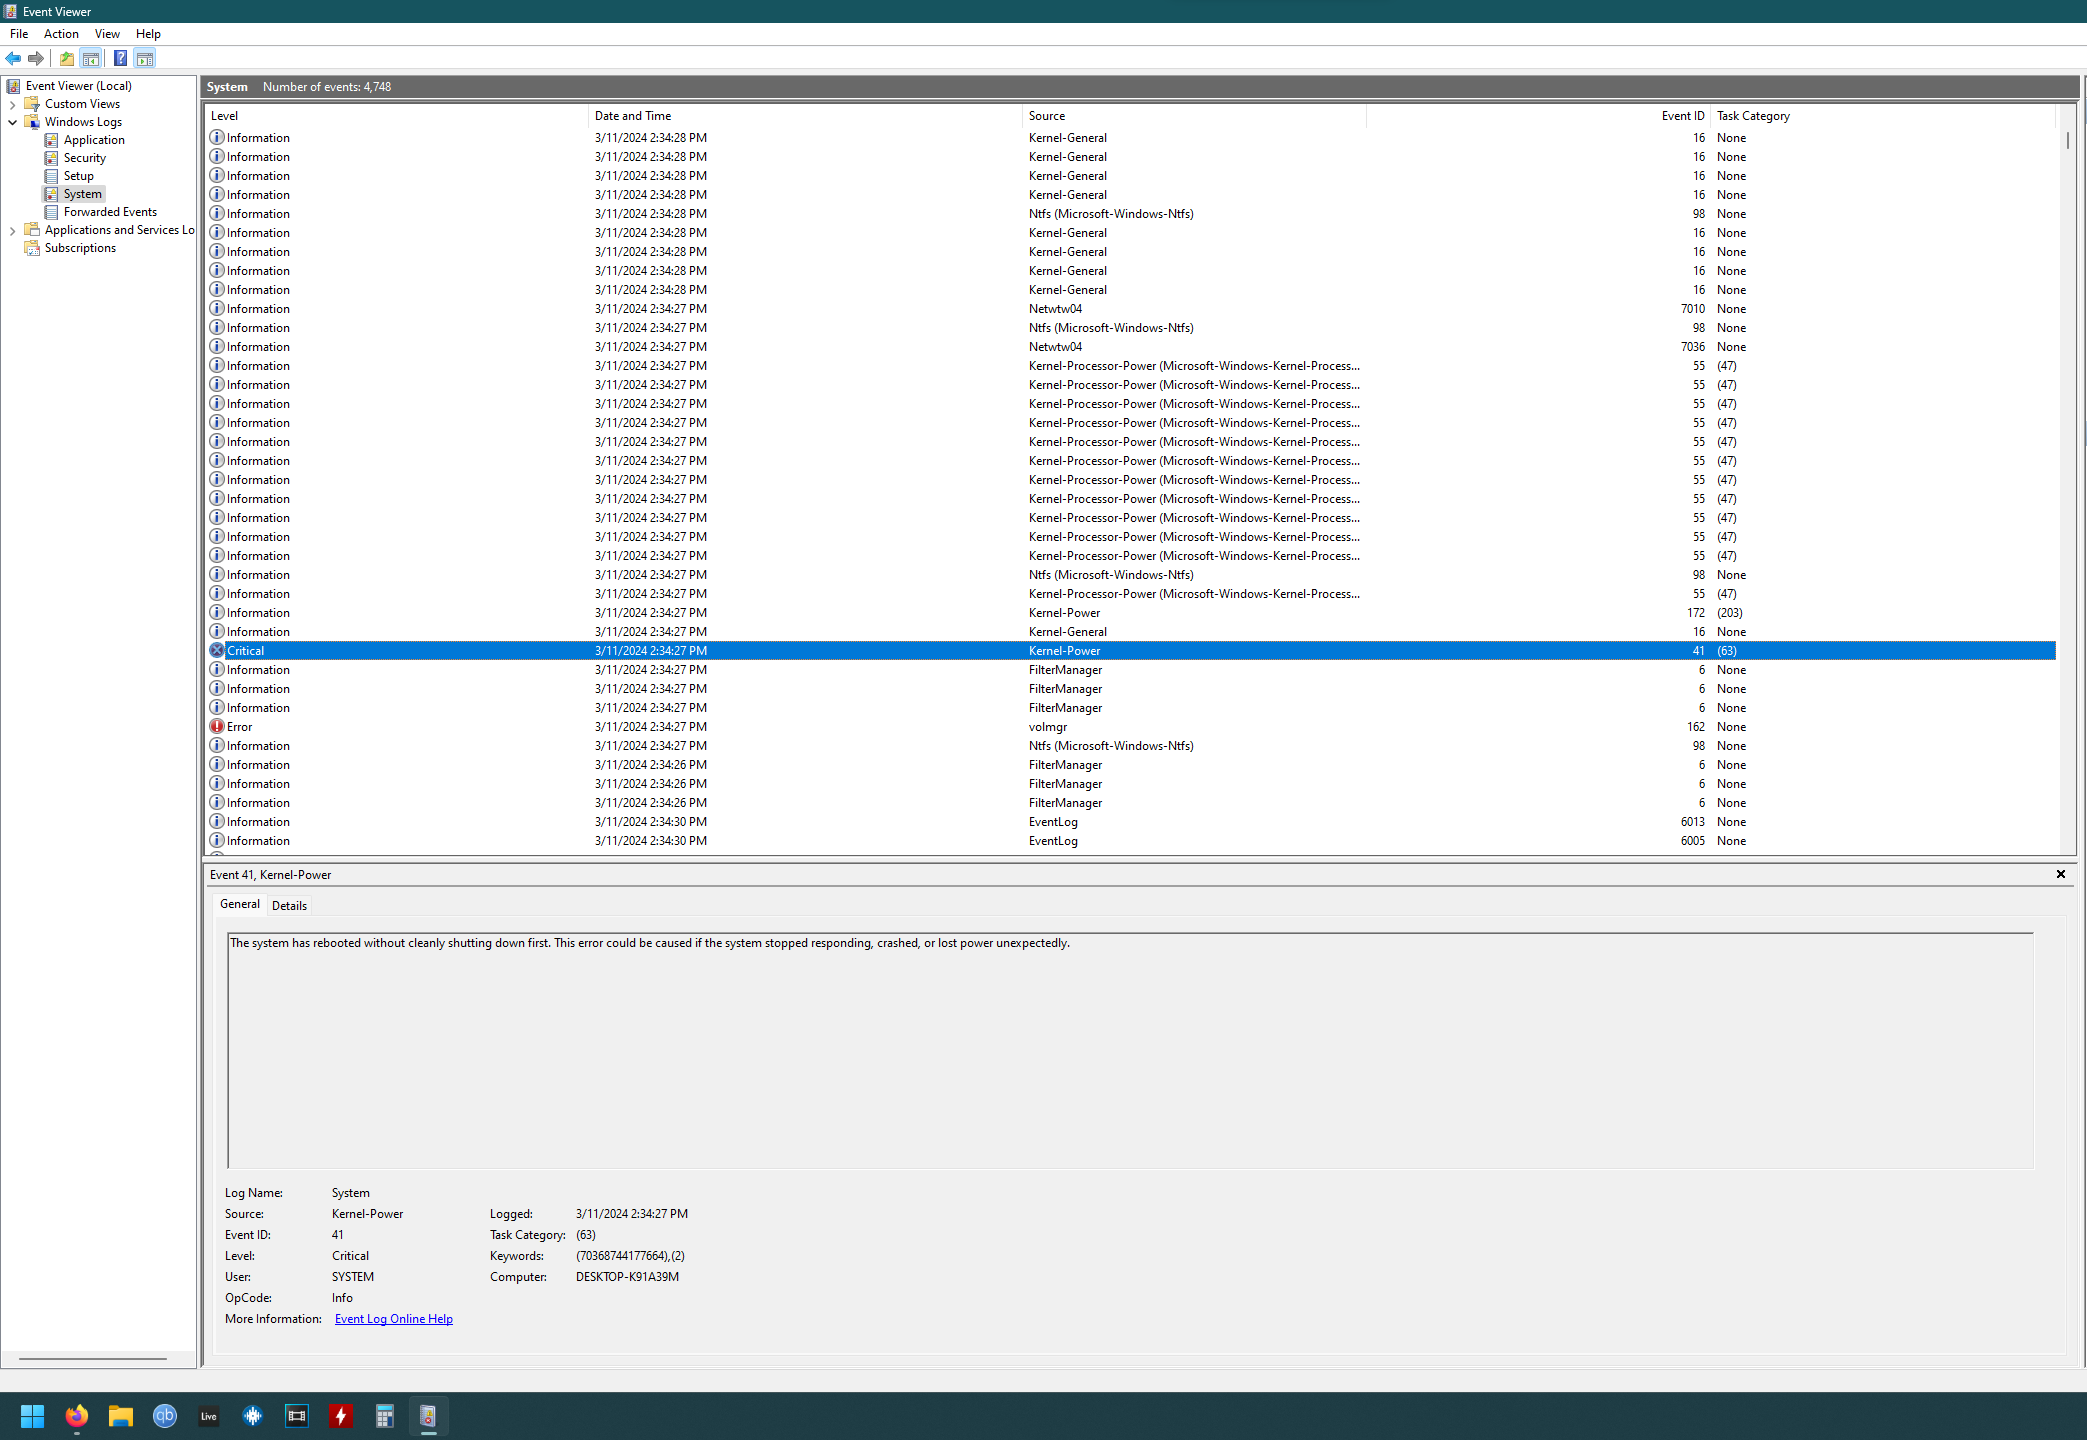The height and width of the screenshot is (1440, 2087).
Task: Open Firefox from the taskbar
Action: coord(77,1415)
